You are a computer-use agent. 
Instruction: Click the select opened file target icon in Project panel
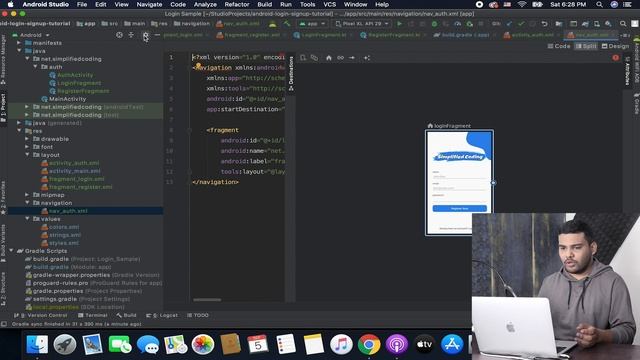tap(119, 35)
